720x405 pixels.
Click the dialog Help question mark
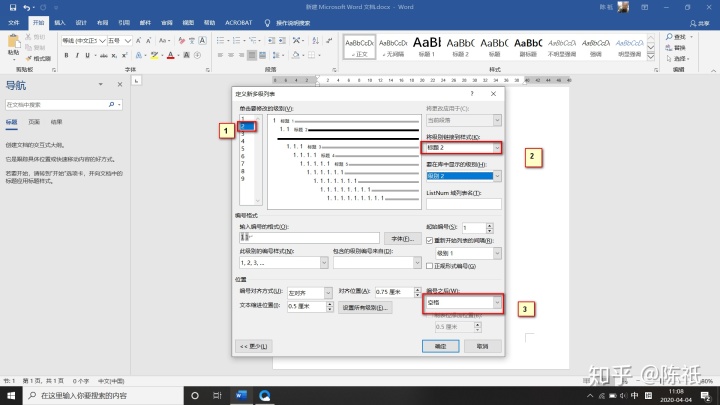coord(472,94)
